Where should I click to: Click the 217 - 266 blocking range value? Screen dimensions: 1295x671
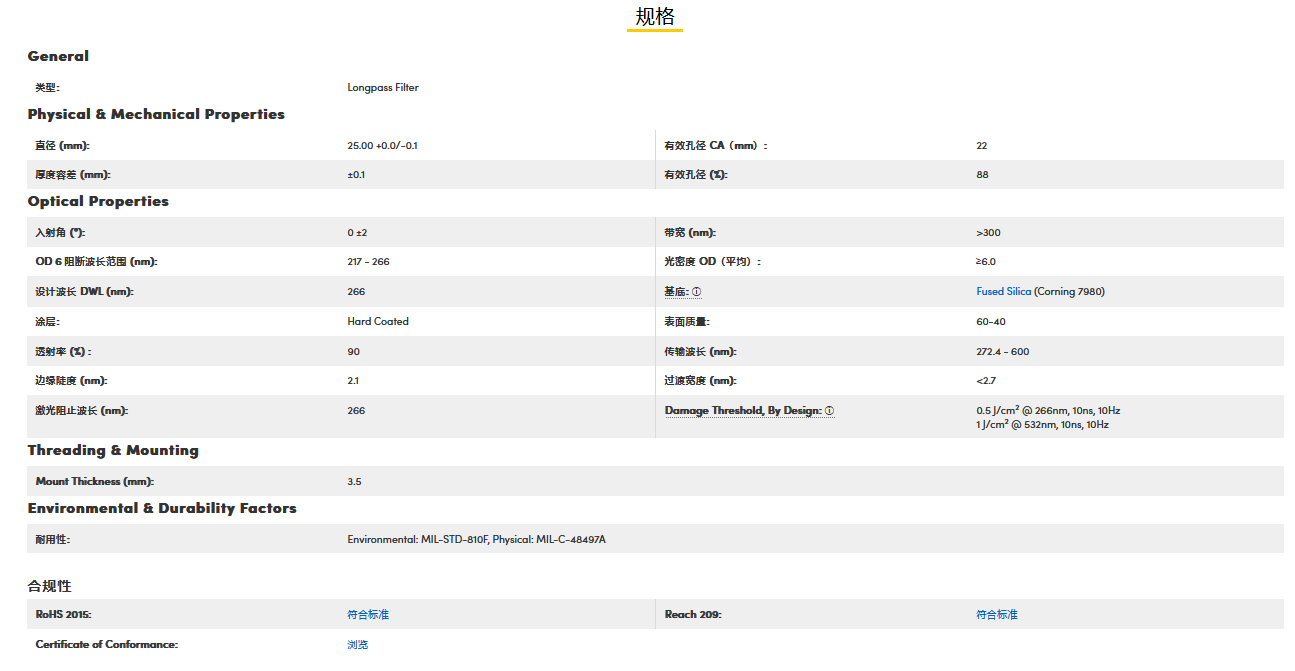pyautogui.click(x=369, y=262)
